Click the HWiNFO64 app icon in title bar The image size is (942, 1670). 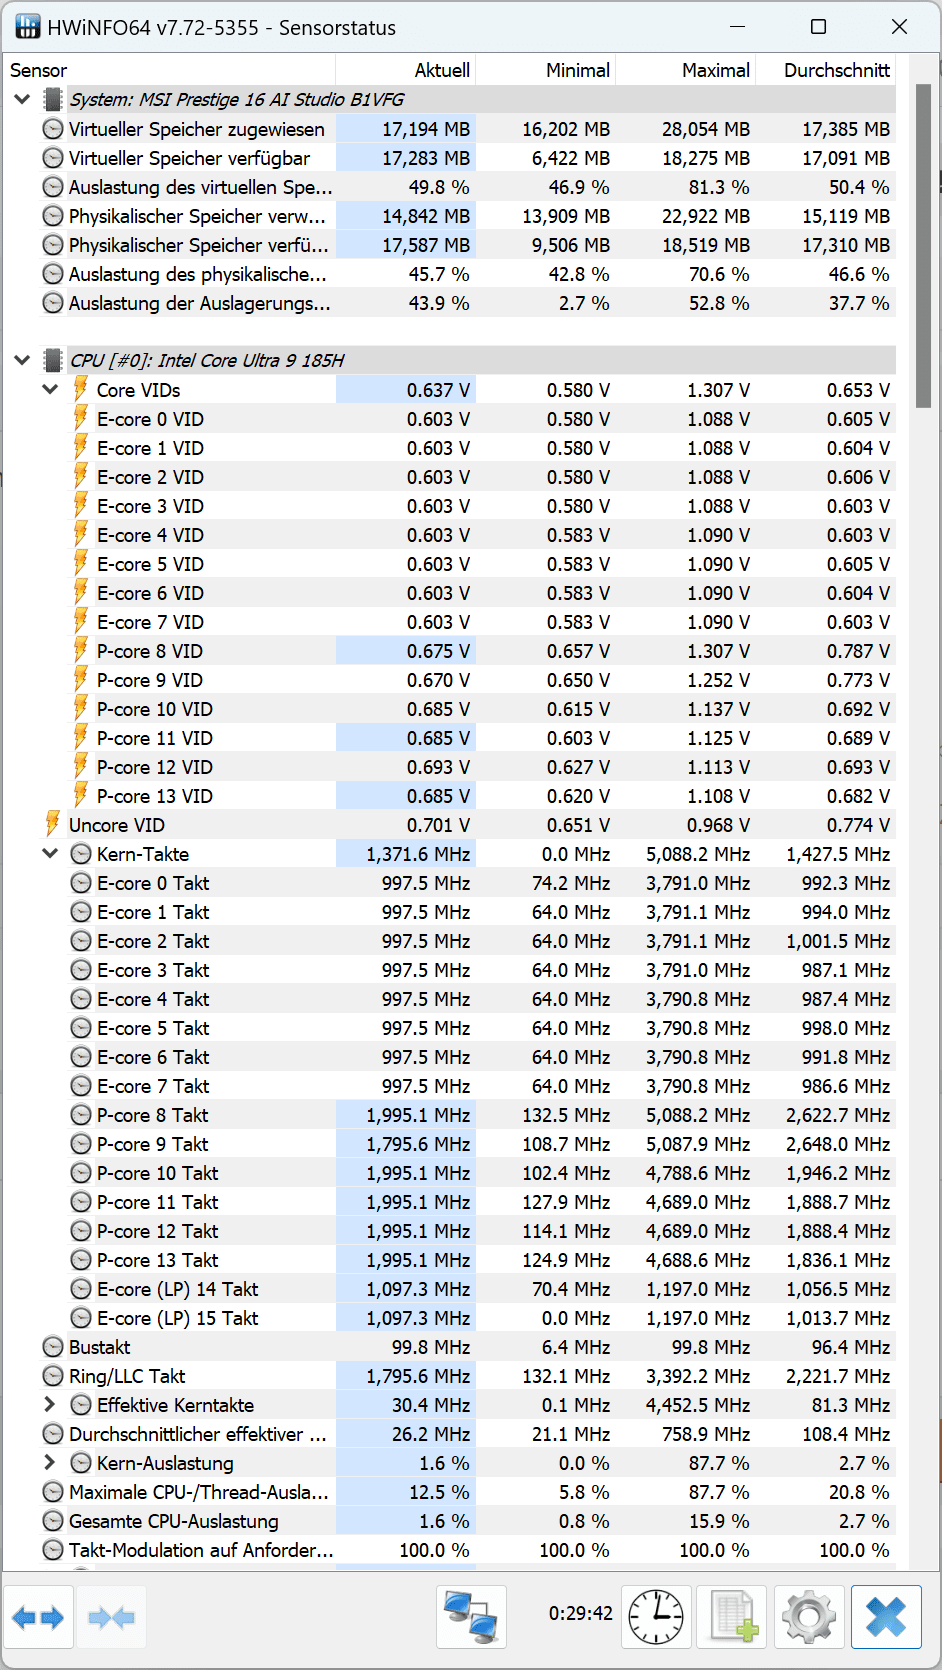[28, 27]
